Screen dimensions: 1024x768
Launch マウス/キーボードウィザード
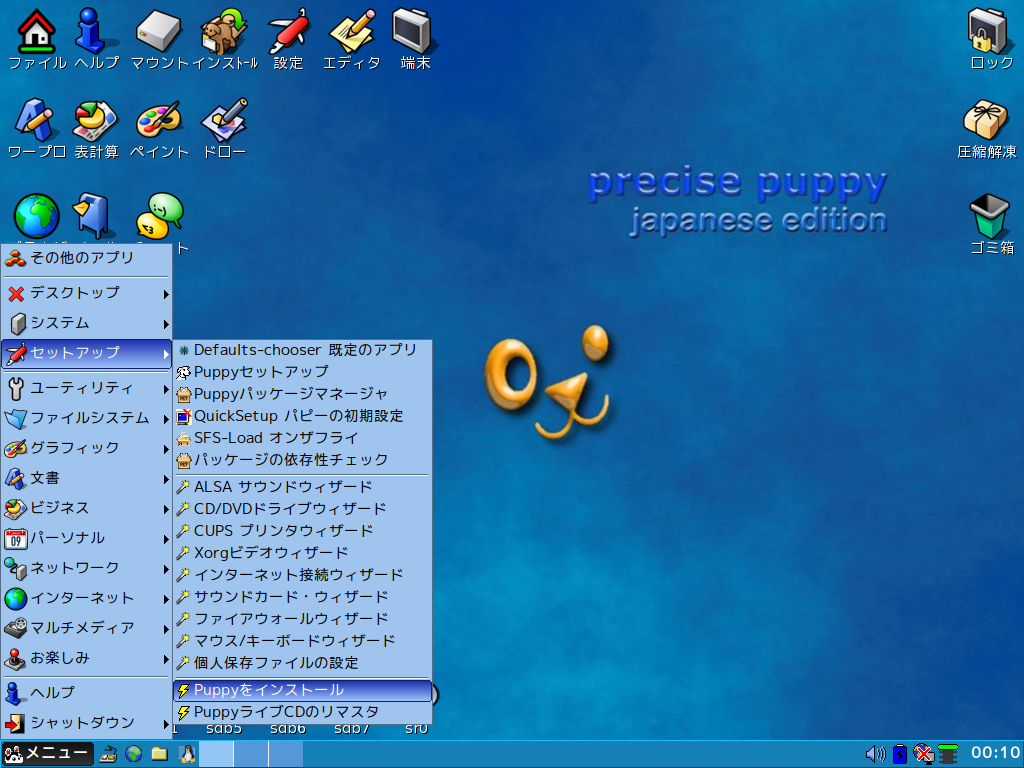[302, 641]
